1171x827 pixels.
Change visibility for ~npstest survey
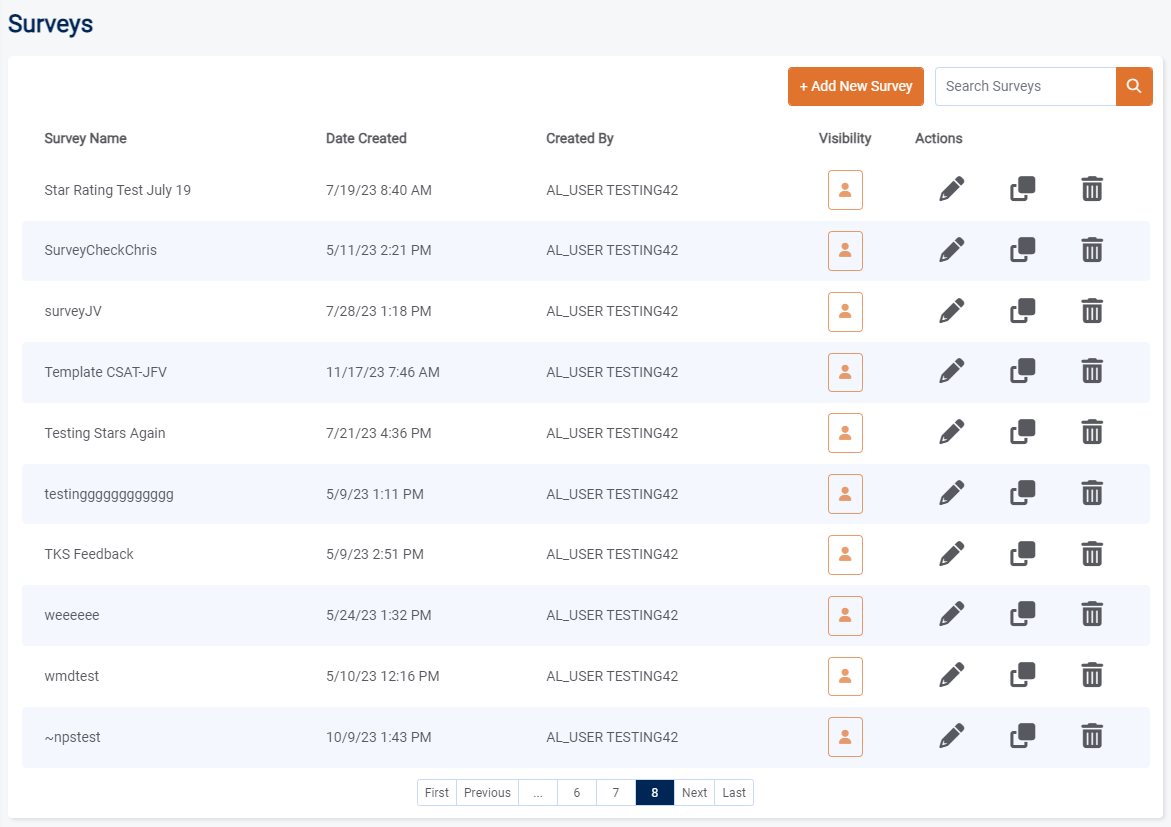(x=845, y=737)
